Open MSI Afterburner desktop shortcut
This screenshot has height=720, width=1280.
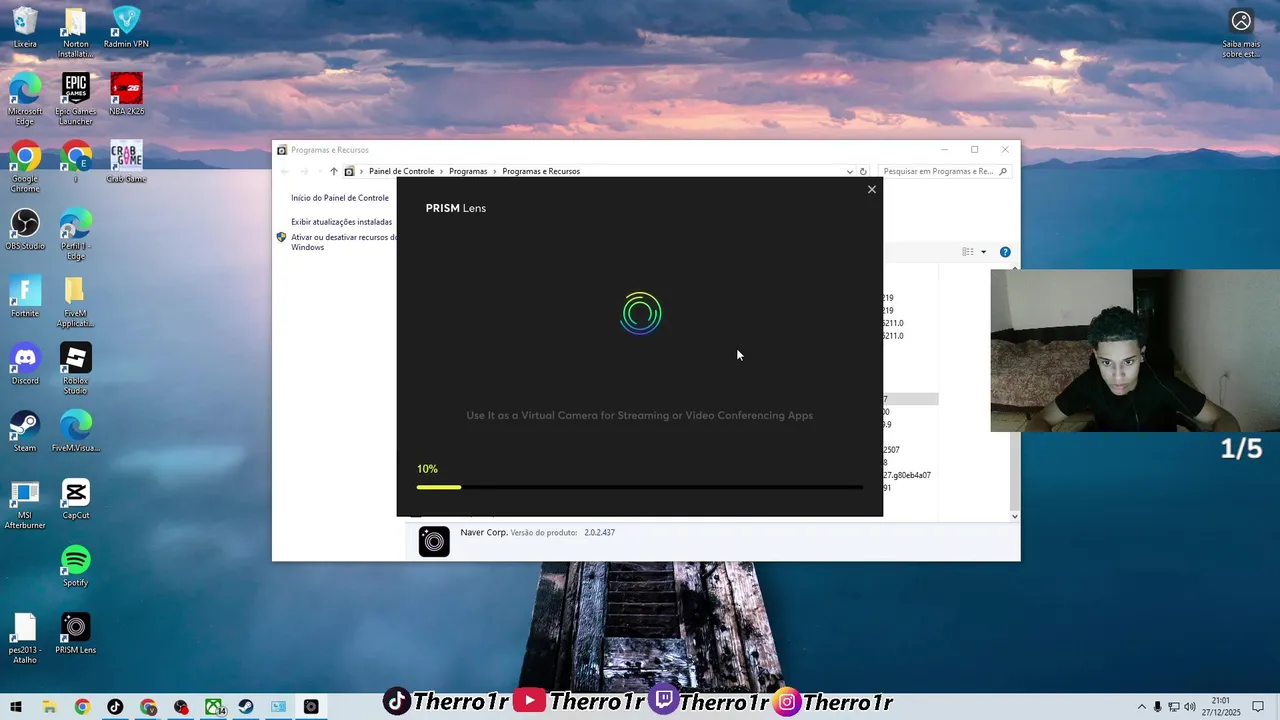25,503
